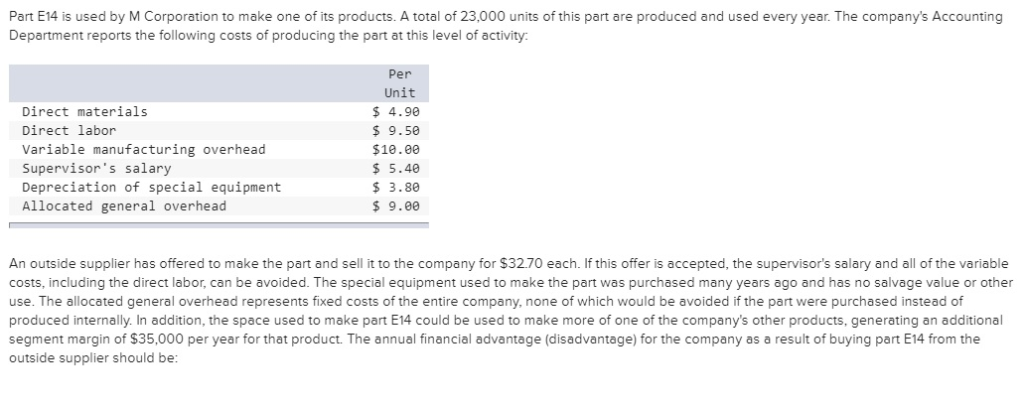Image resolution: width=1024 pixels, height=409 pixels.
Task: Click the phrase 'outside supplier should be:'
Action: click(93, 359)
